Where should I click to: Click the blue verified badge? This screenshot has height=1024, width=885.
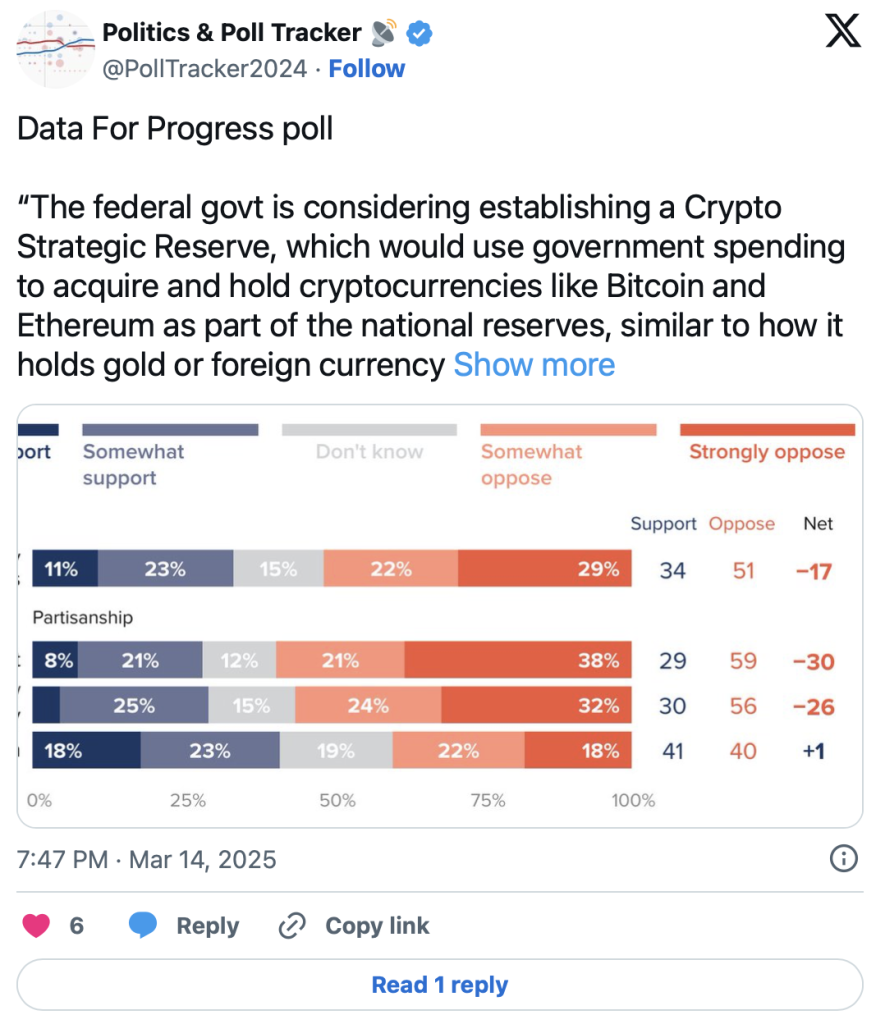pos(421,33)
